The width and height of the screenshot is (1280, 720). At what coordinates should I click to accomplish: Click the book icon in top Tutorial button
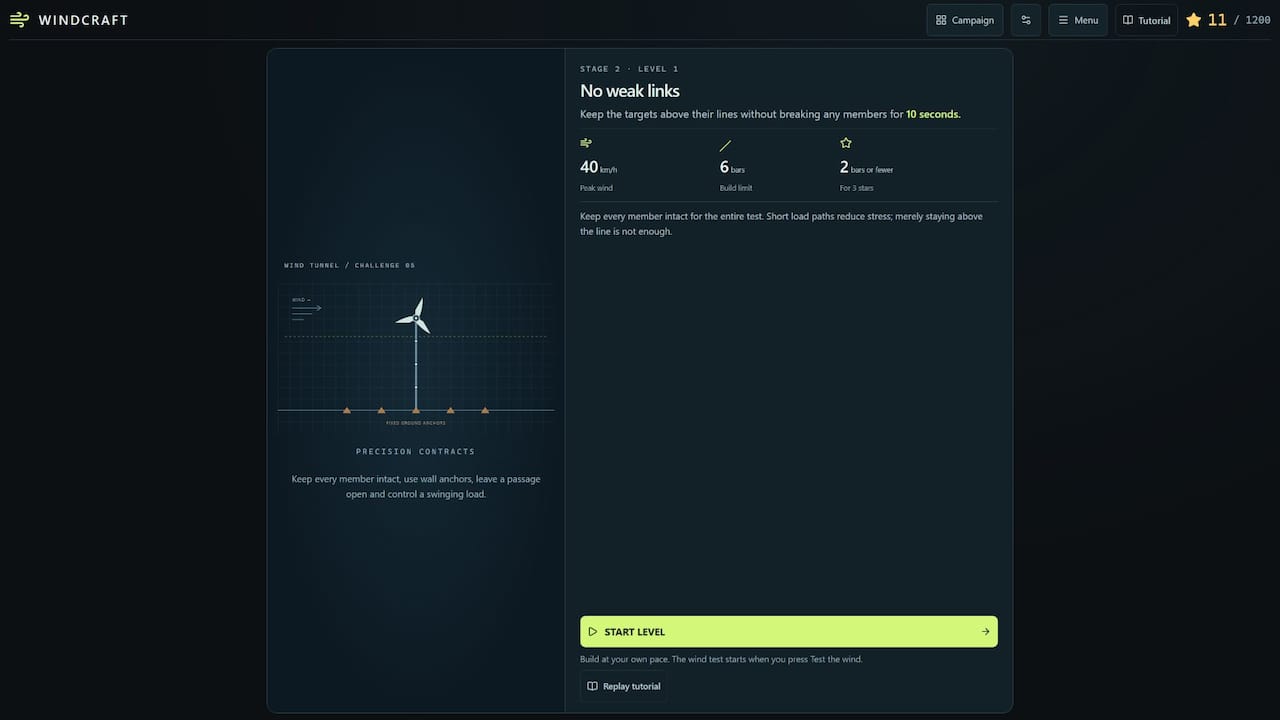click(x=1128, y=20)
